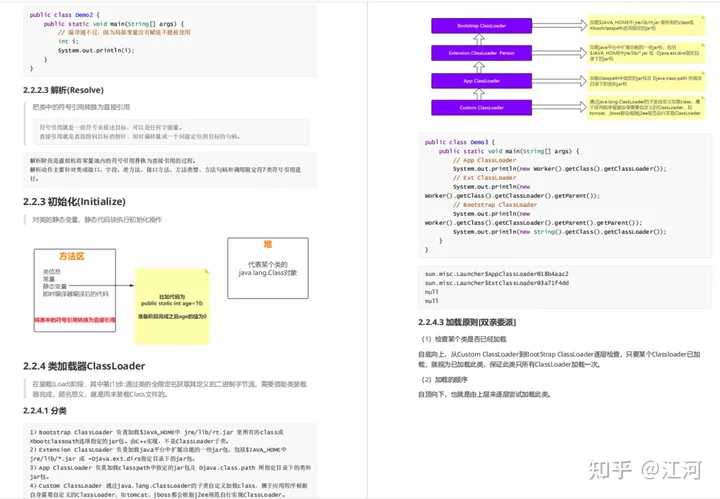Click the paragraph starting "自顶向下"
Viewport: 720px width, 499px height.
pos(484,394)
